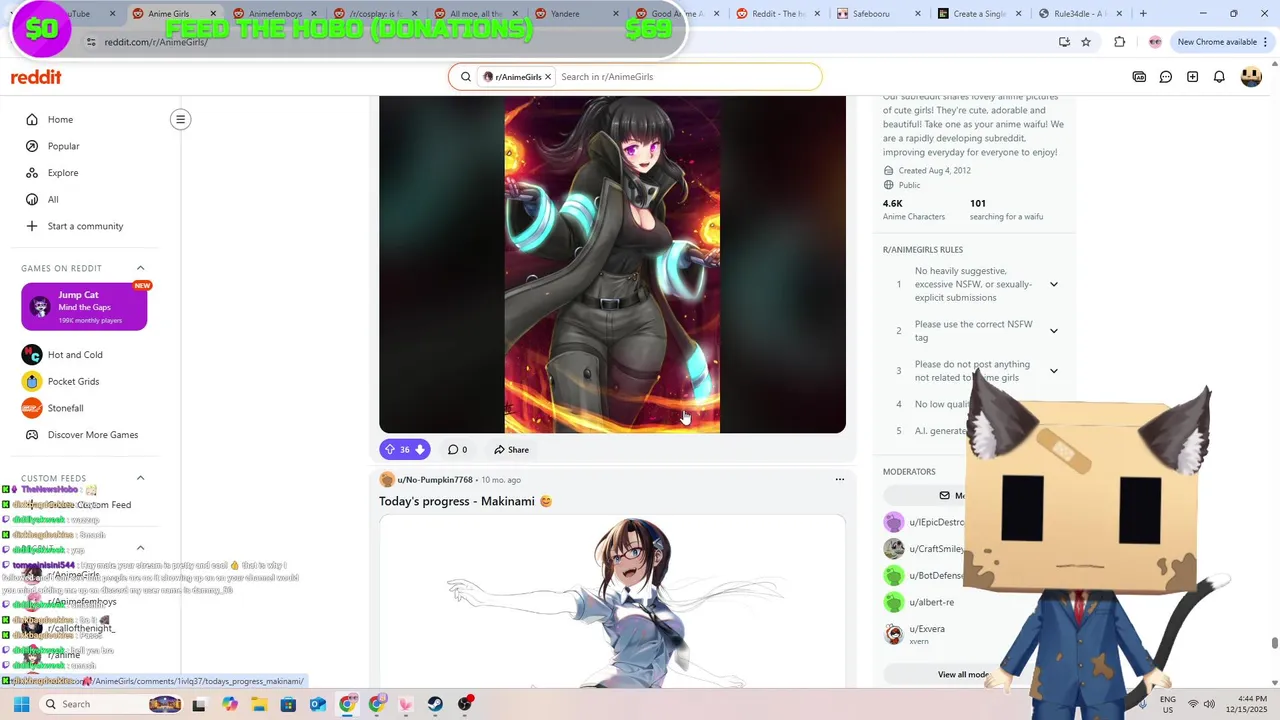Share the fire girl post

[512, 450]
